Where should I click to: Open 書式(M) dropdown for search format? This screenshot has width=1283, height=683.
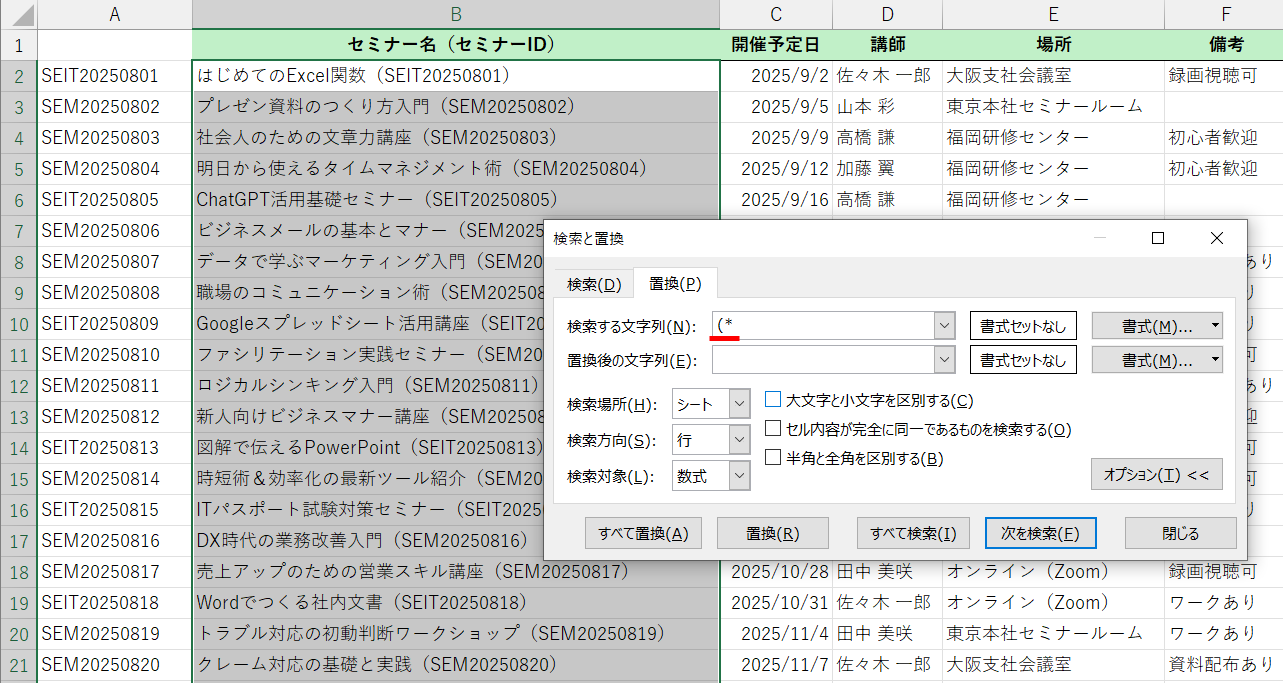click(1157, 324)
